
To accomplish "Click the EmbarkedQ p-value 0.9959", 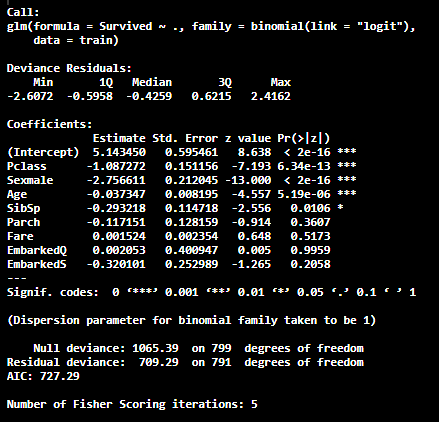I will (310, 250).
